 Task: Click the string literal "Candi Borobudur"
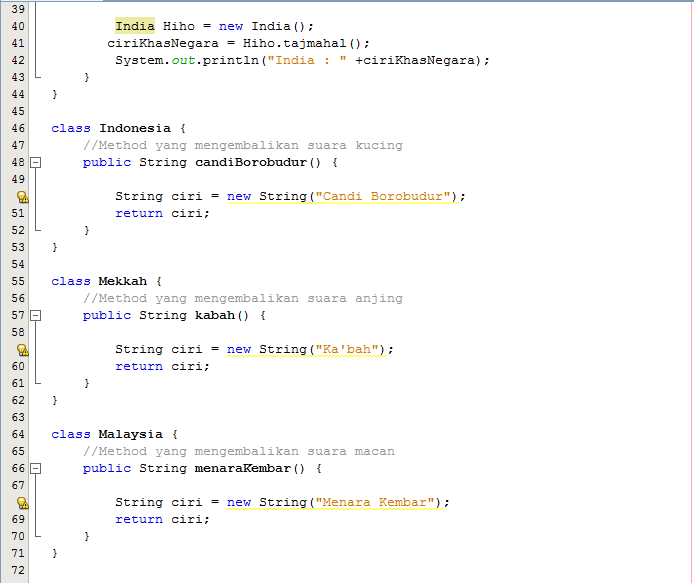tap(383, 196)
